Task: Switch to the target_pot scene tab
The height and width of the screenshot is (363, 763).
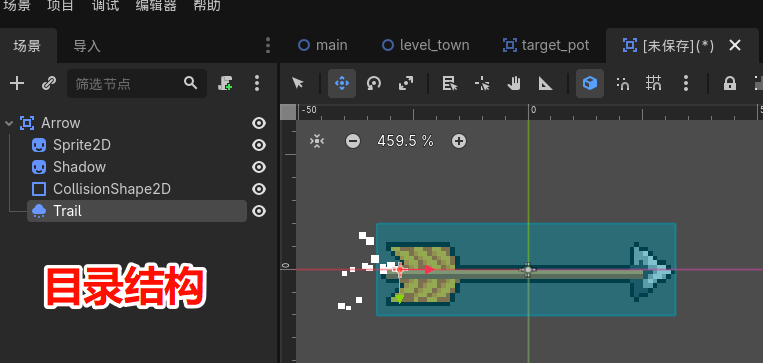Action: tap(546, 45)
